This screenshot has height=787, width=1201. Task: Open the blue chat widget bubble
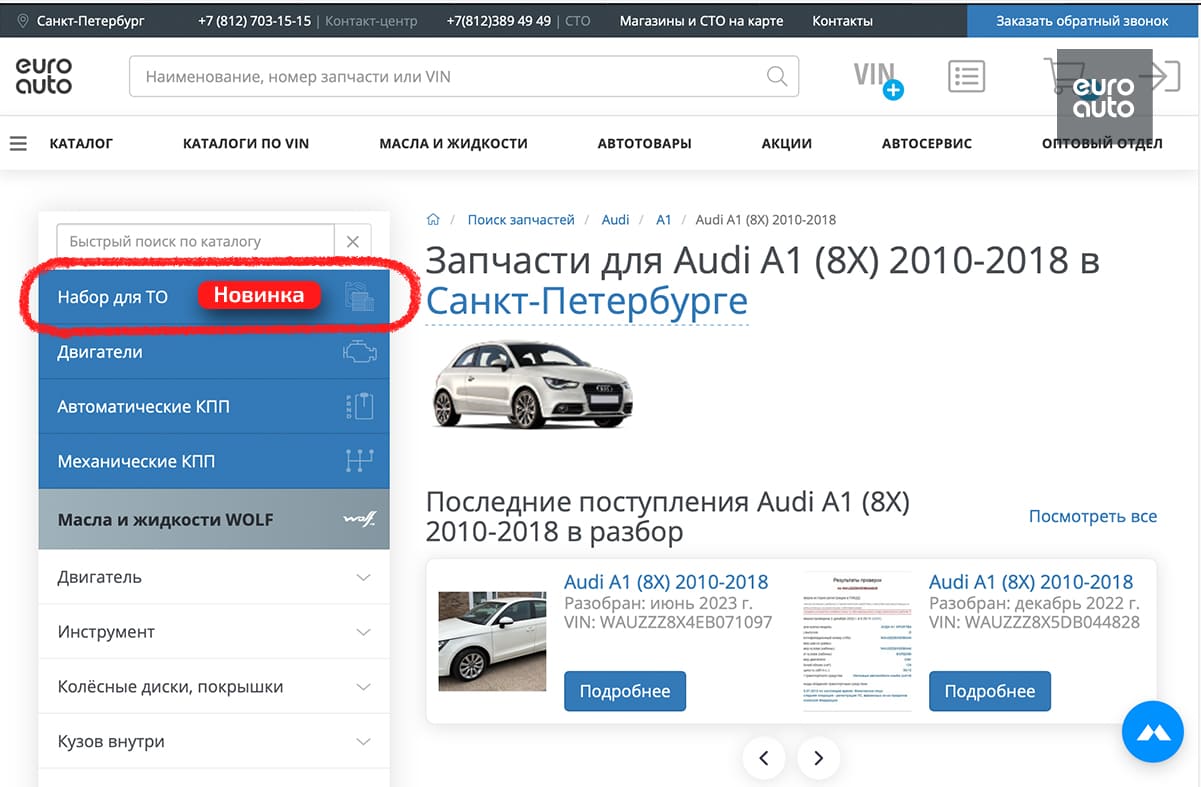click(1153, 732)
